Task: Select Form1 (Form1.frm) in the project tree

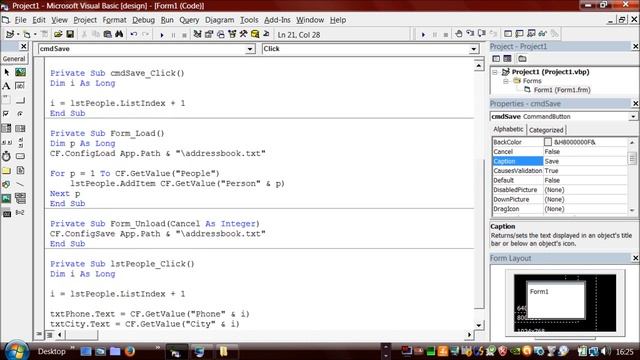Action: coord(562,90)
